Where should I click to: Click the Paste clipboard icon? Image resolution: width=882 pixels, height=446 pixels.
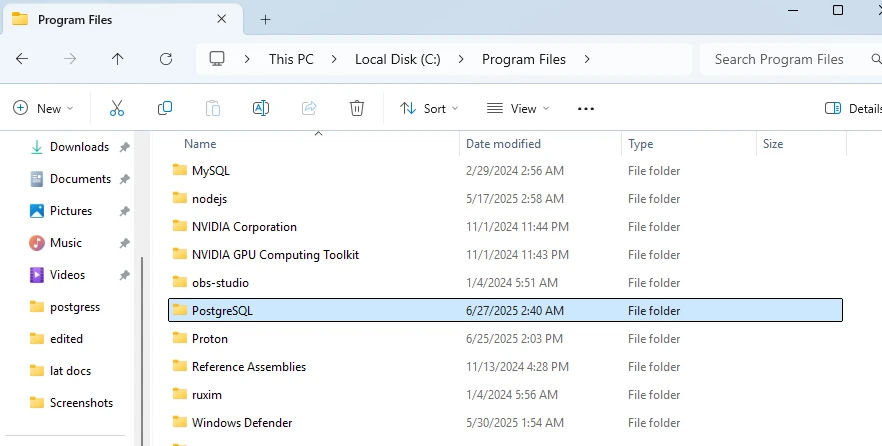click(213, 108)
